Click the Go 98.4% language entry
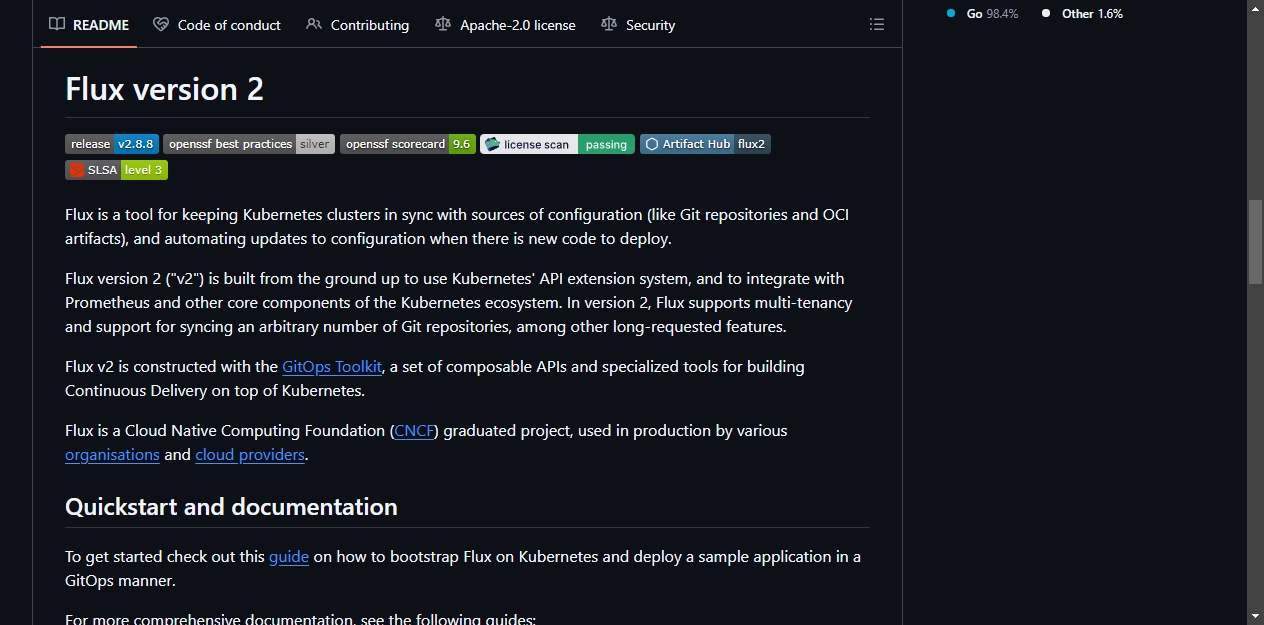This screenshot has width=1264, height=625. tap(982, 14)
